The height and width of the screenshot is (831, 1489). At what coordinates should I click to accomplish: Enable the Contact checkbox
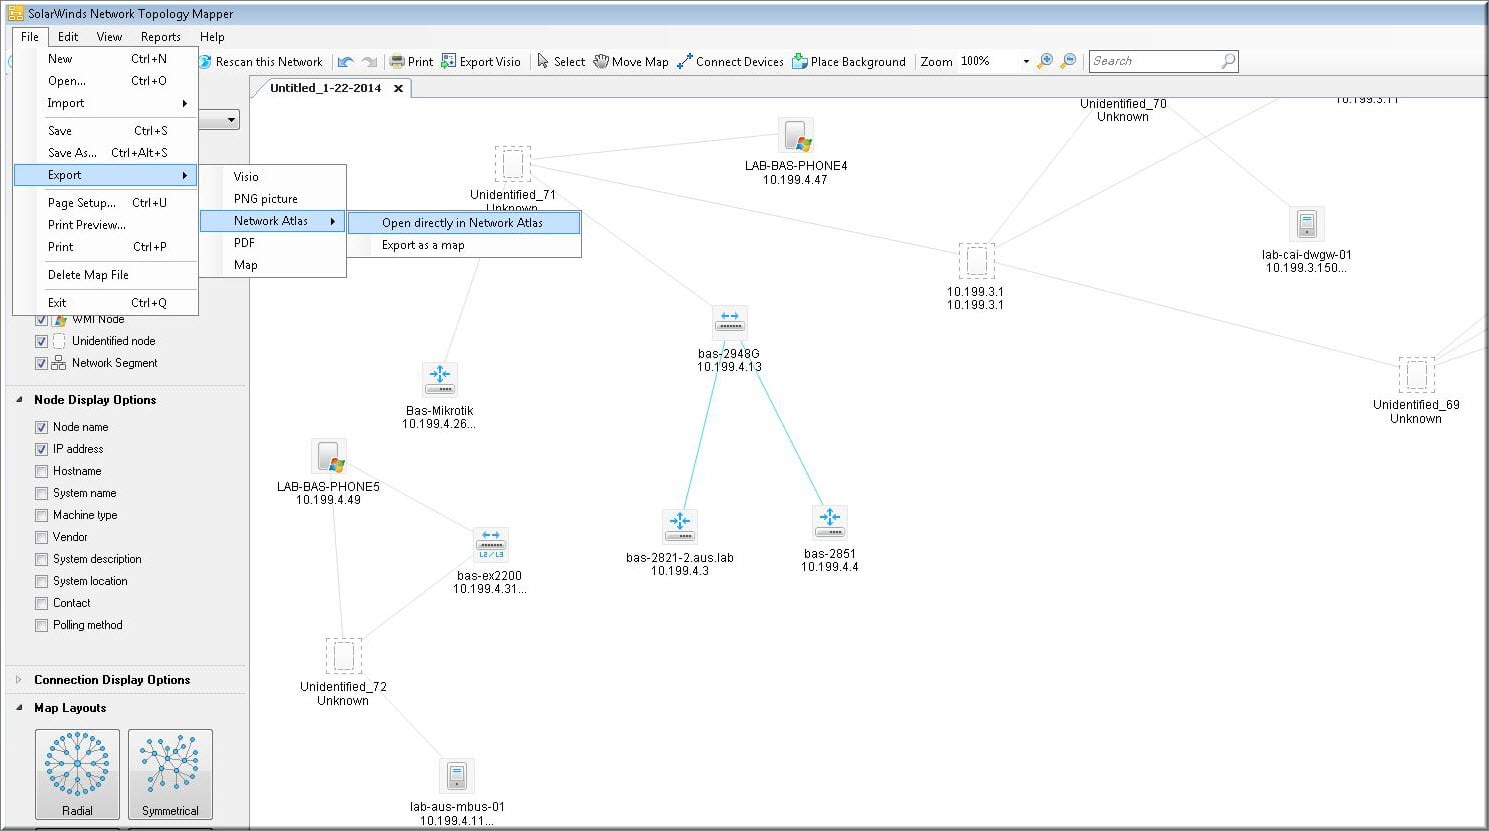(x=41, y=603)
